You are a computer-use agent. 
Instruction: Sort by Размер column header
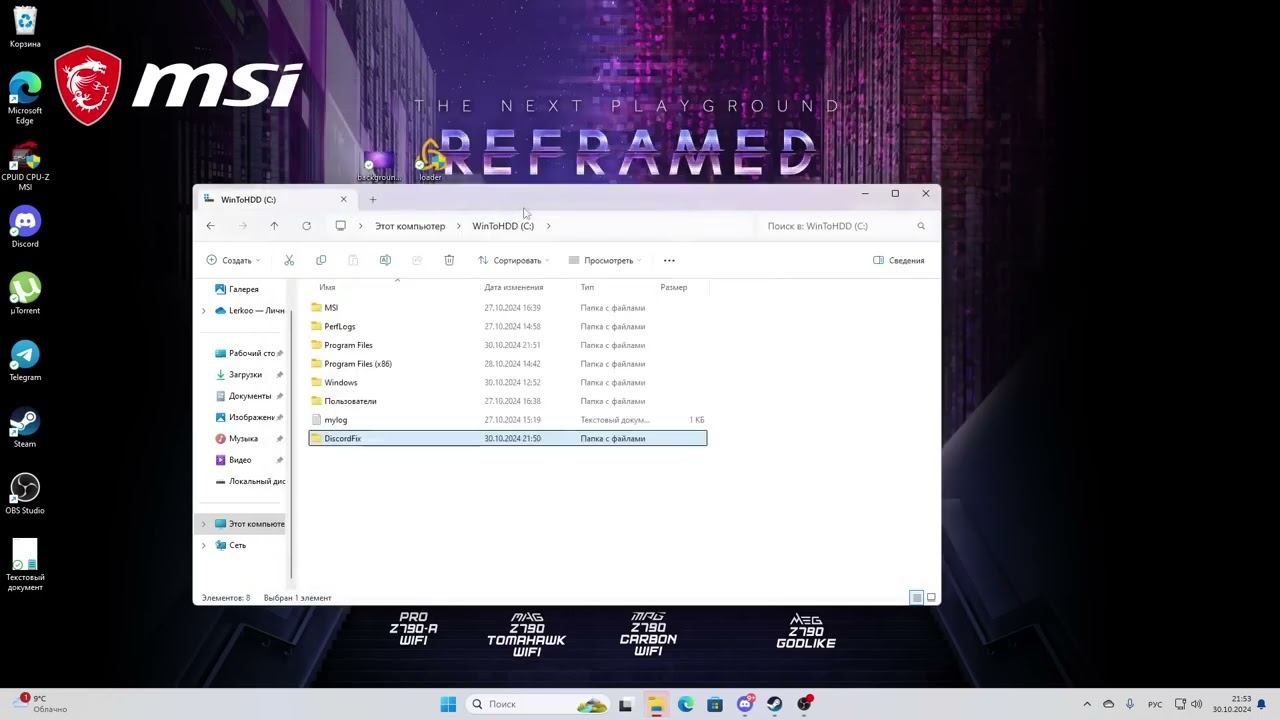click(673, 287)
